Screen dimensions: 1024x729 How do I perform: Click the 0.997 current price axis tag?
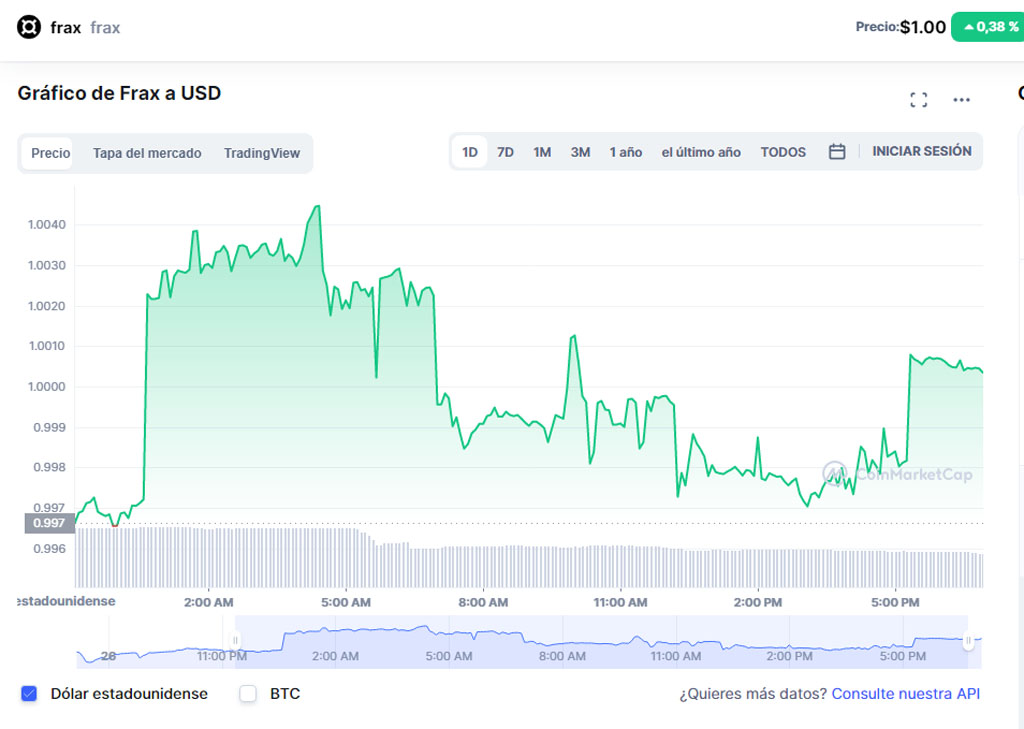pos(49,523)
